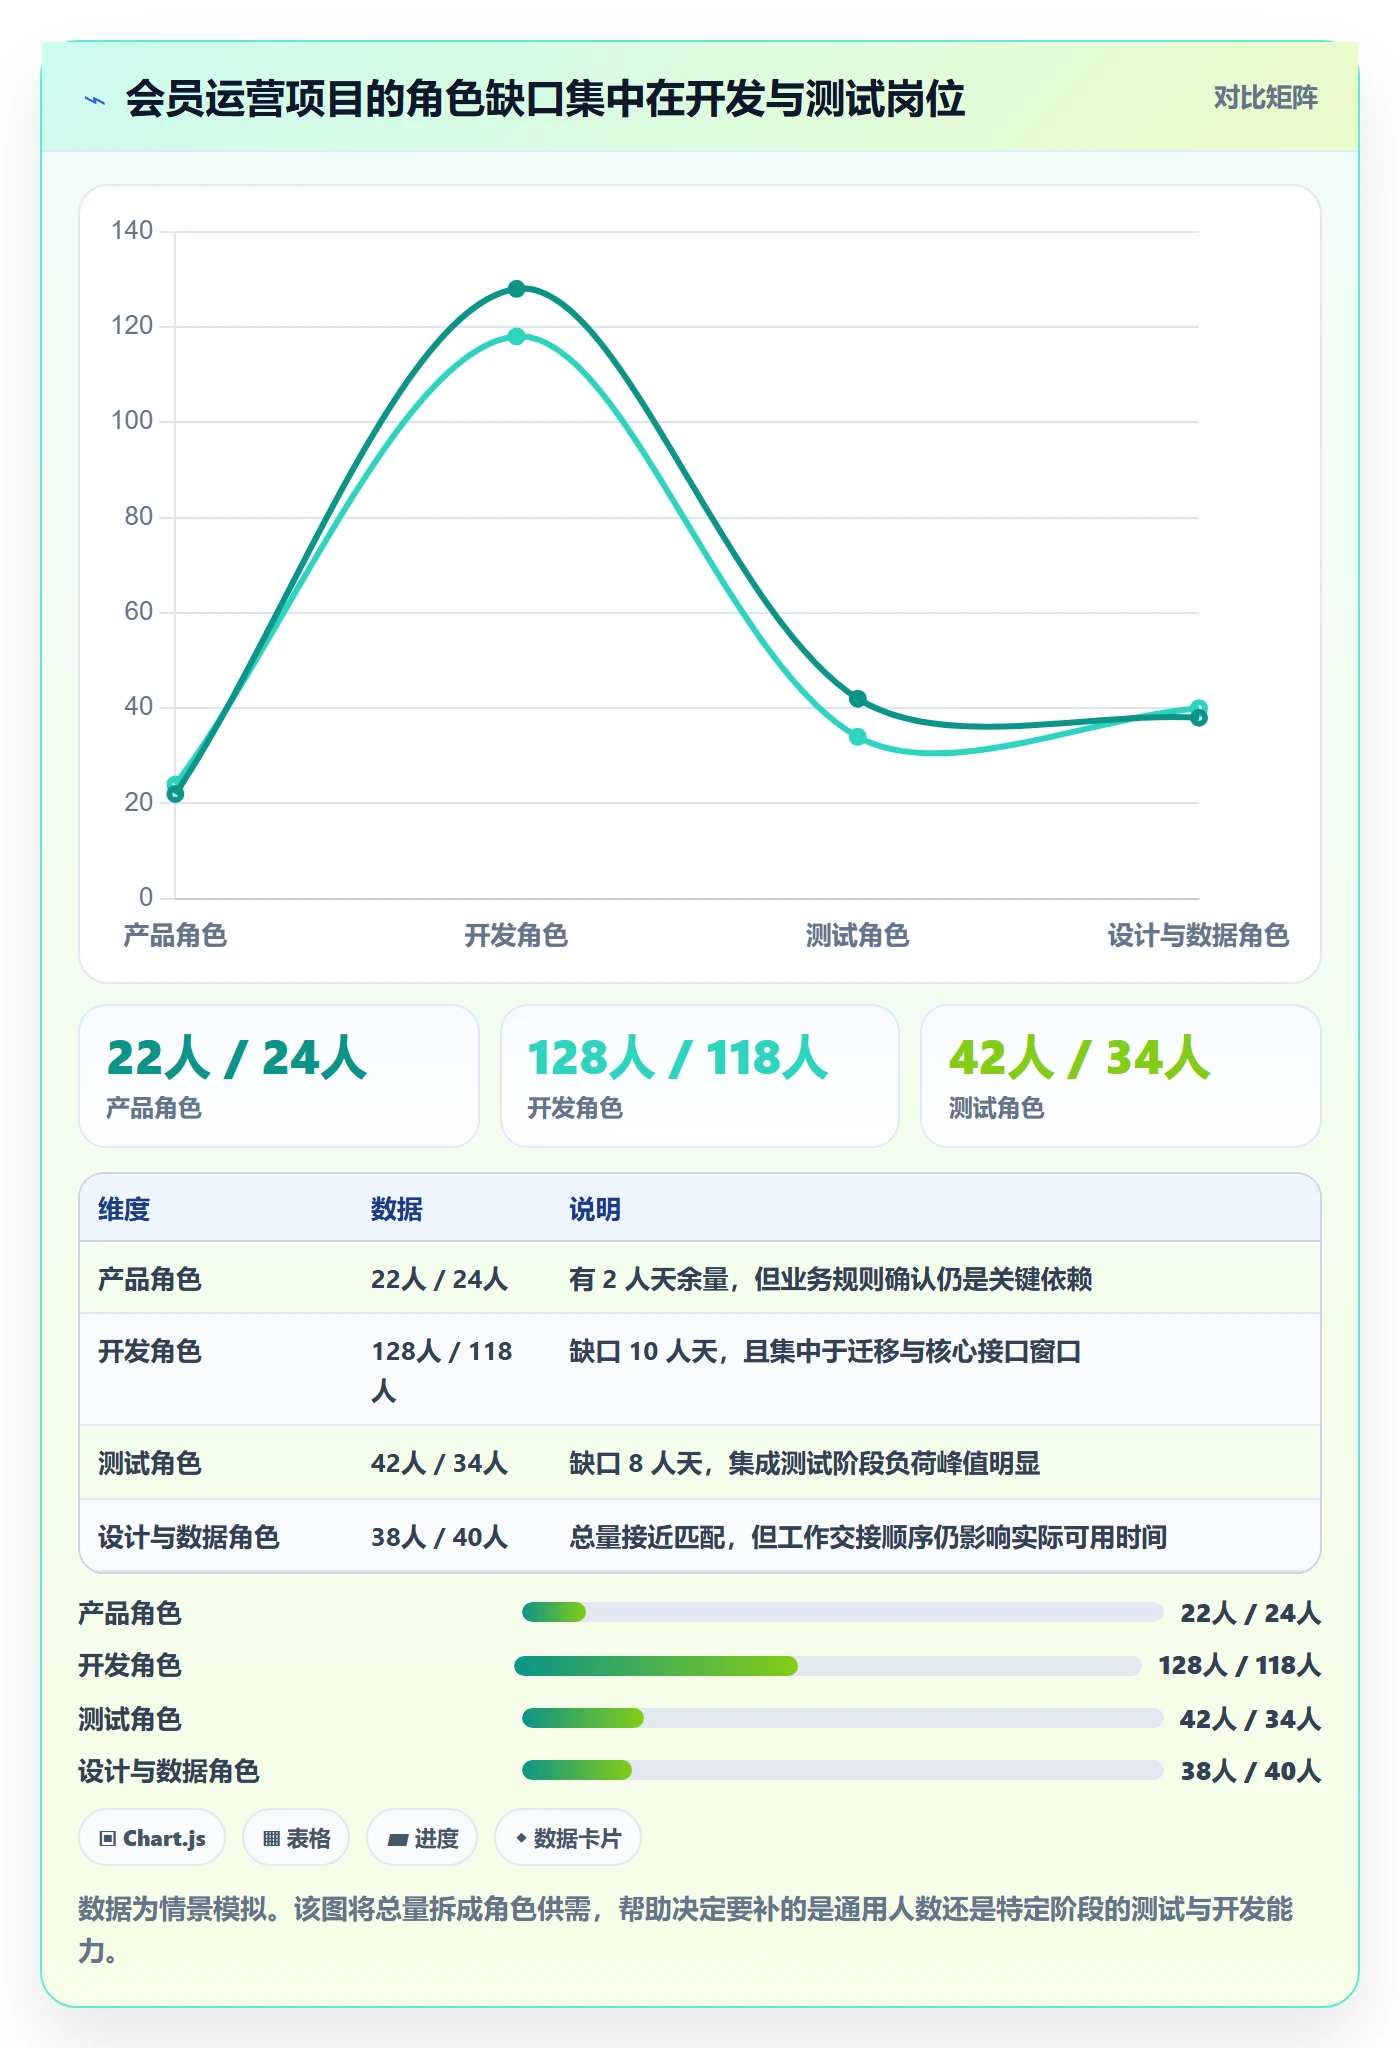
Task: Click the 数据 column header
Action: pyautogui.click(x=397, y=1209)
